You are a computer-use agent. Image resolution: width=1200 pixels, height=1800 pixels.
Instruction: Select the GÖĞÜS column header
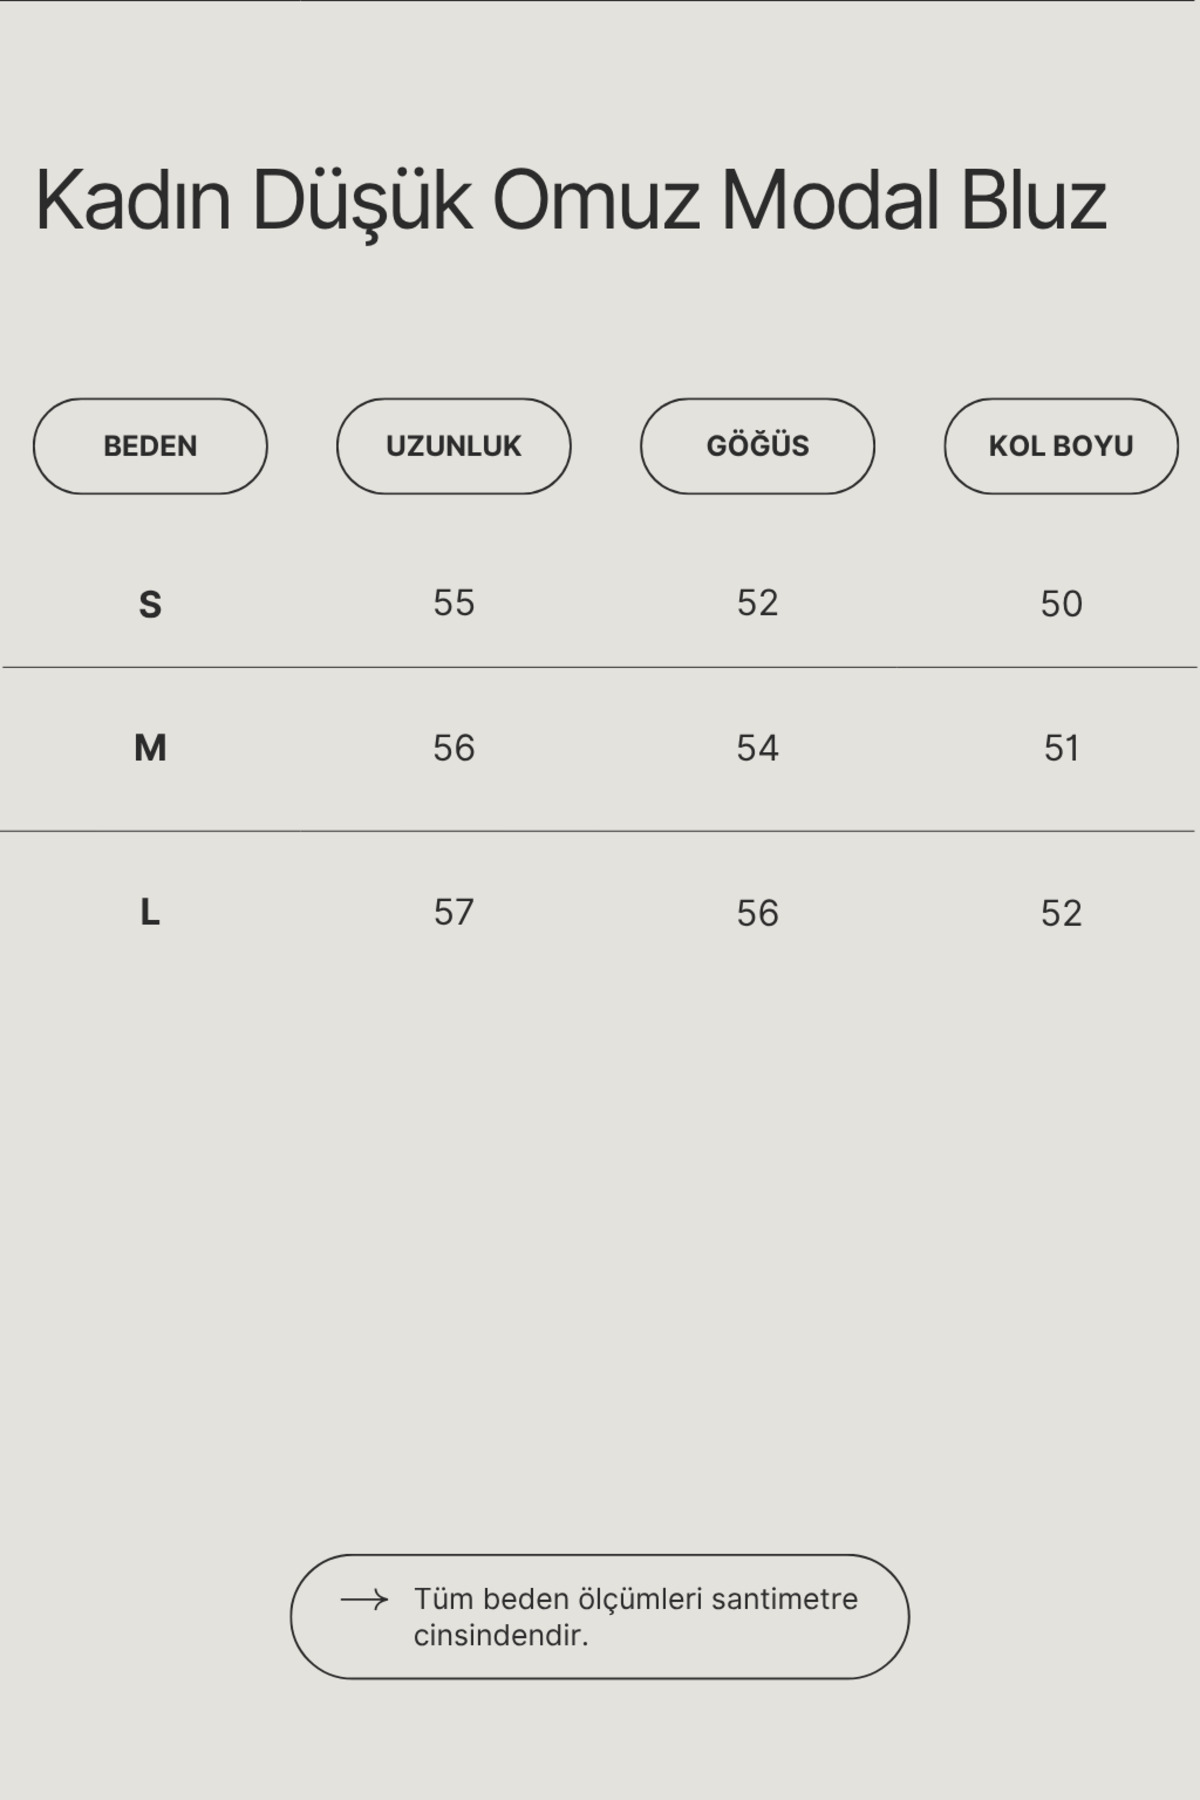pos(757,446)
